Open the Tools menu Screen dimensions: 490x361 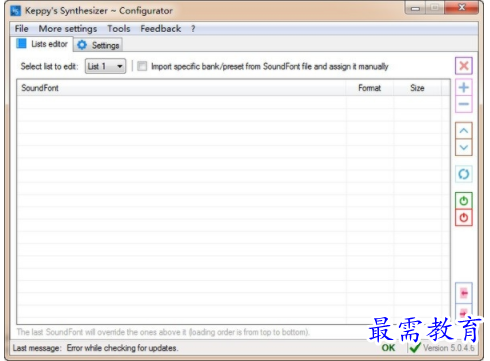coord(119,29)
